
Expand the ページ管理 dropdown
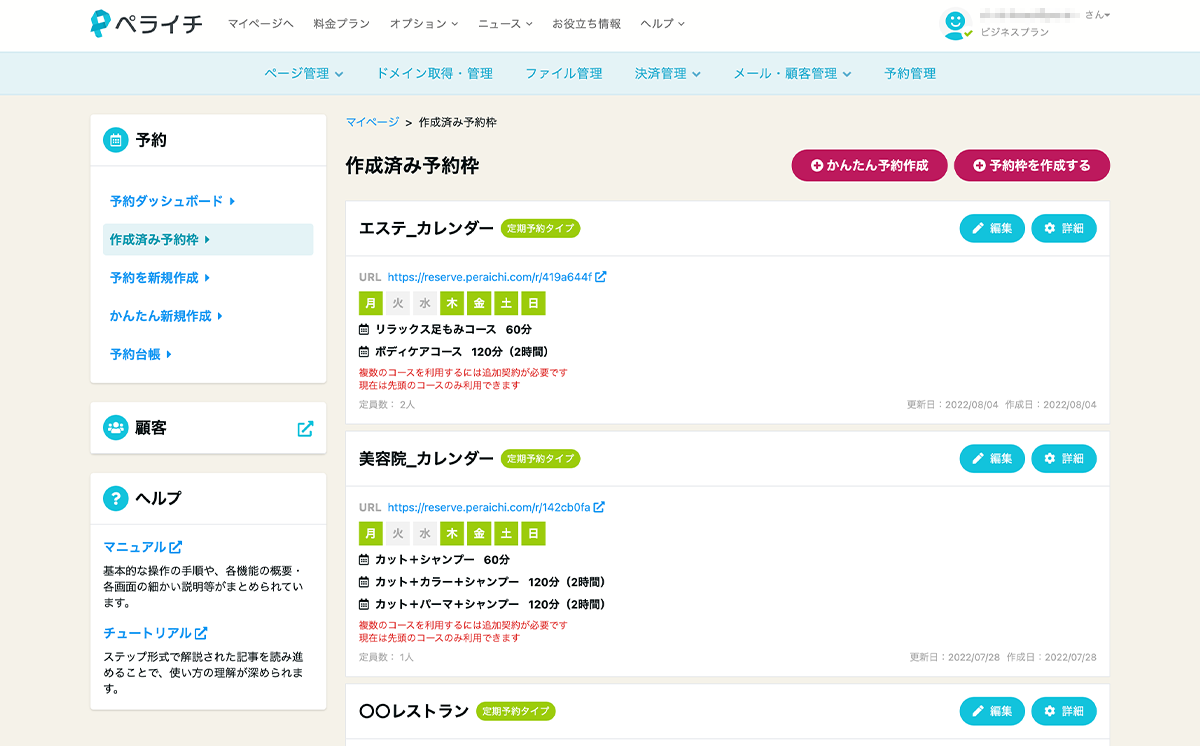click(x=301, y=73)
